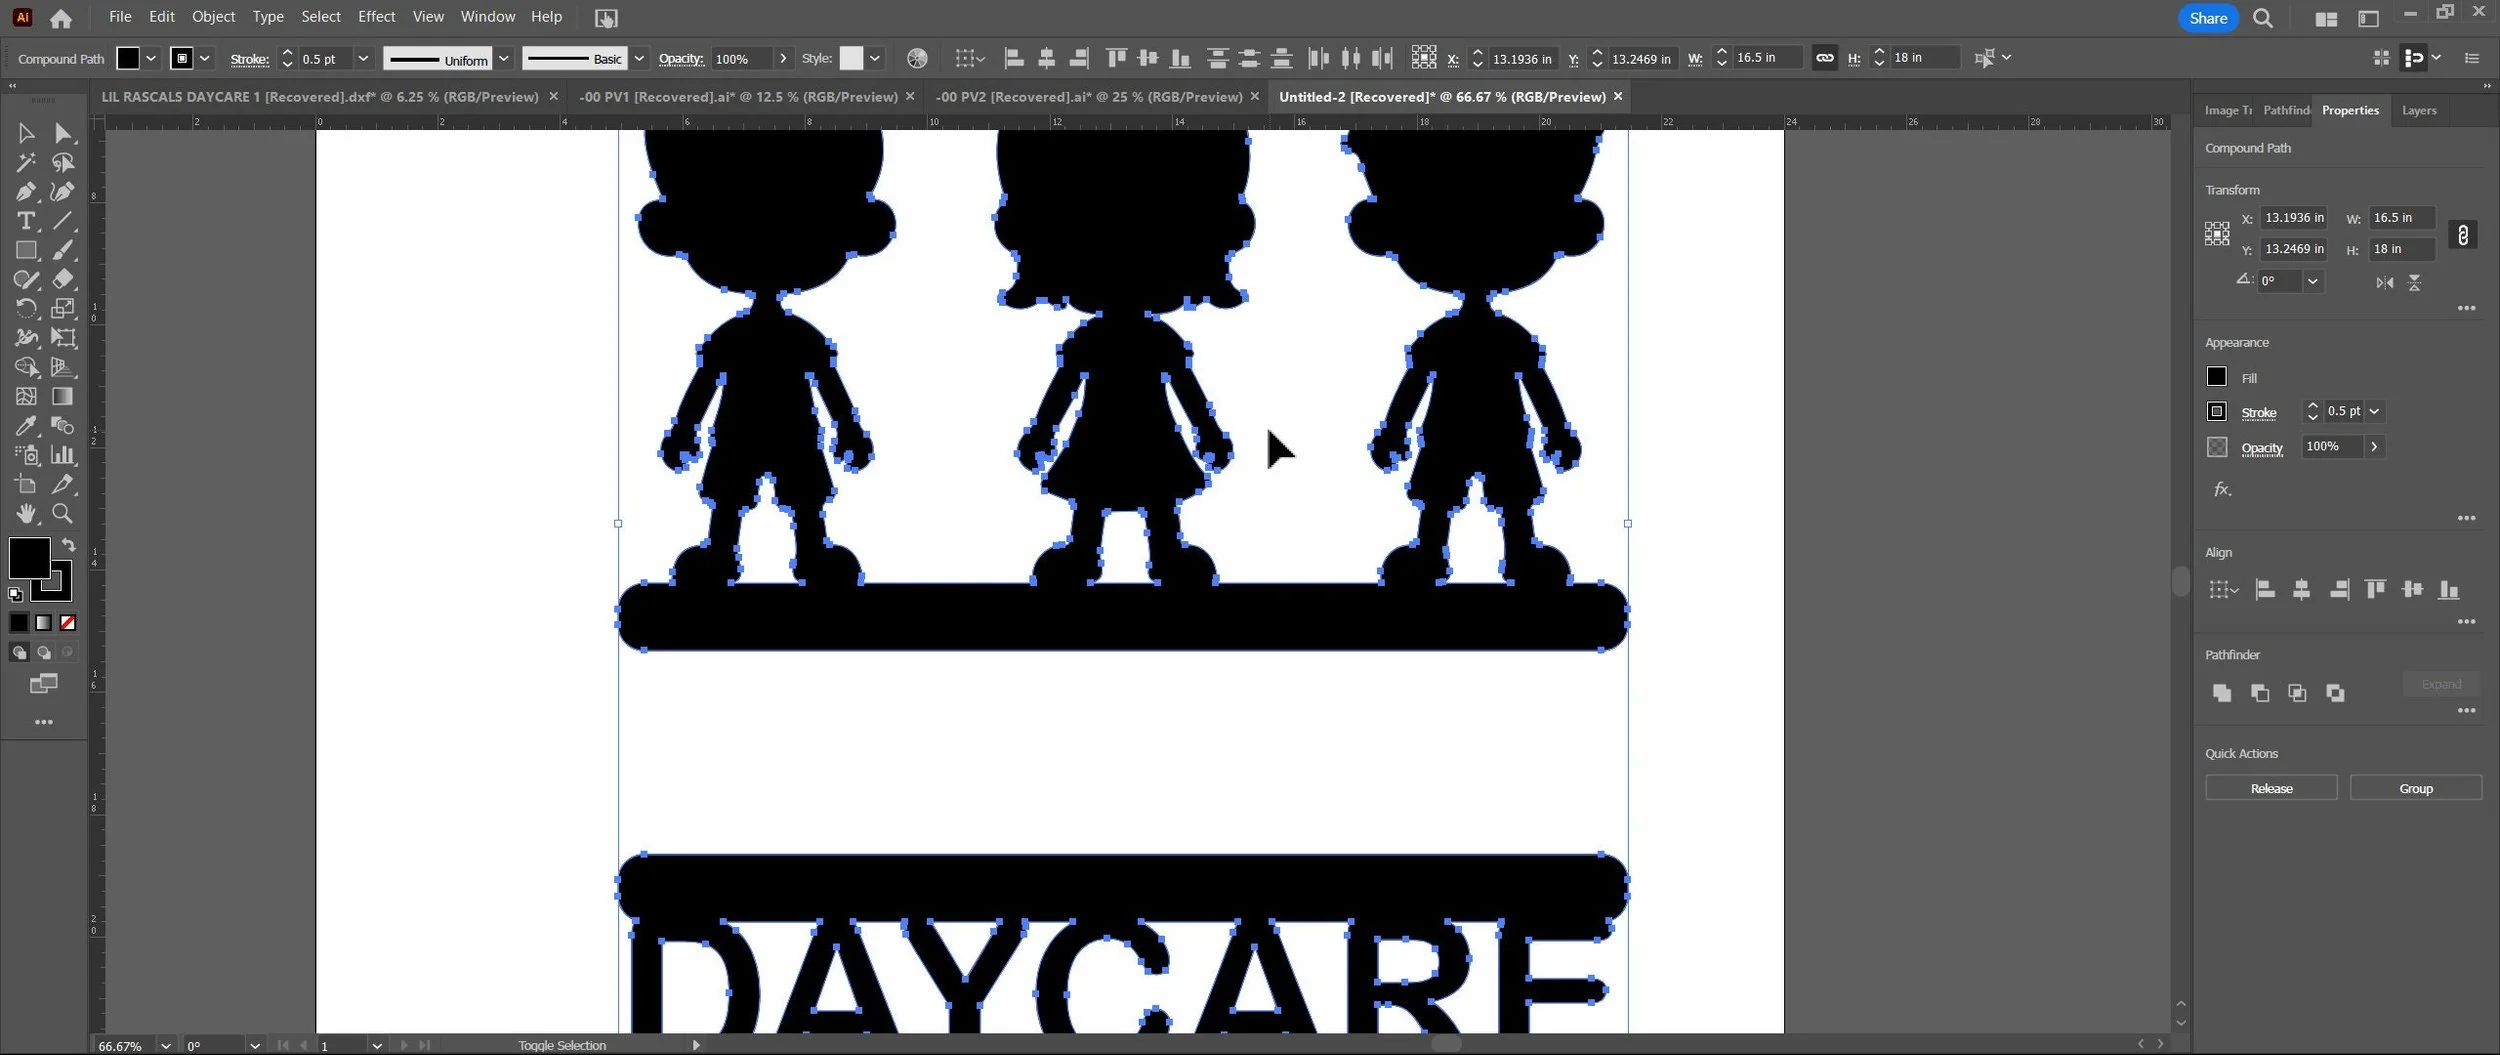Select the Mesh tool
This screenshot has width=2500, height=1055.
(x=26, y=396)
